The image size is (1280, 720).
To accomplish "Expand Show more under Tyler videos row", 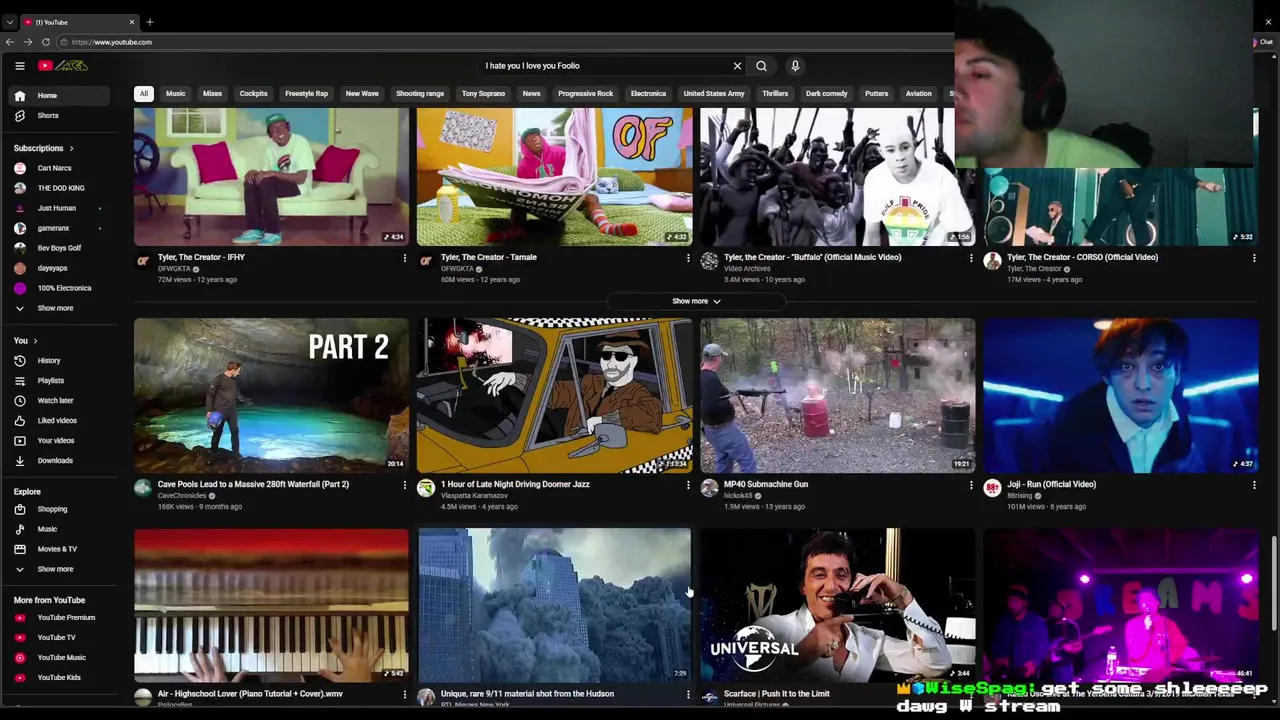I will pyautogui.click(x=696, y=301).
